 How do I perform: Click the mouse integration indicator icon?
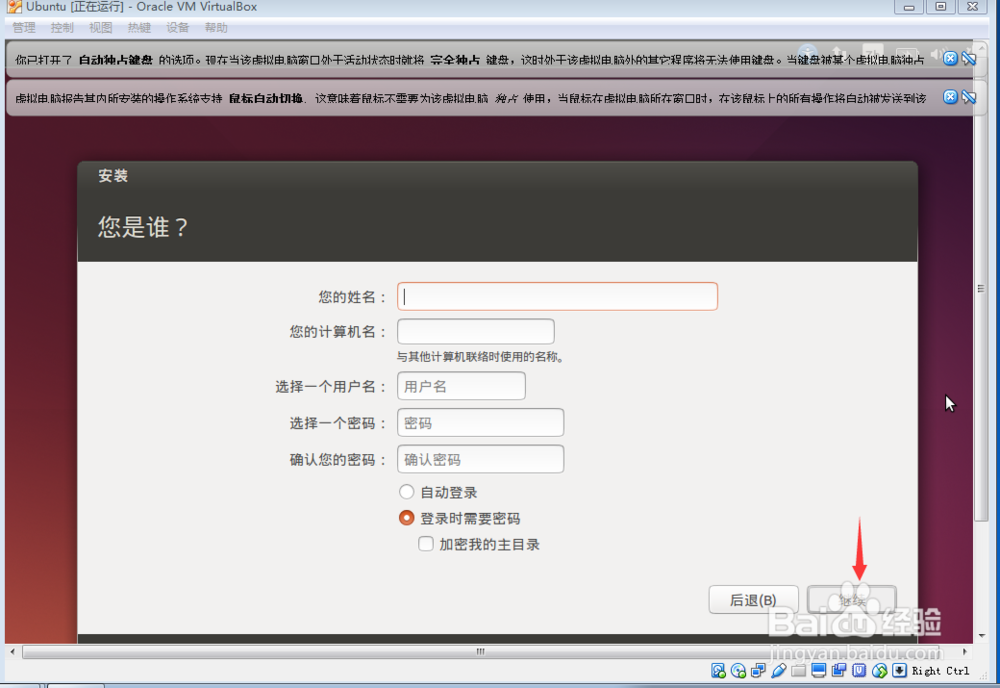click(x=878, y=671)
